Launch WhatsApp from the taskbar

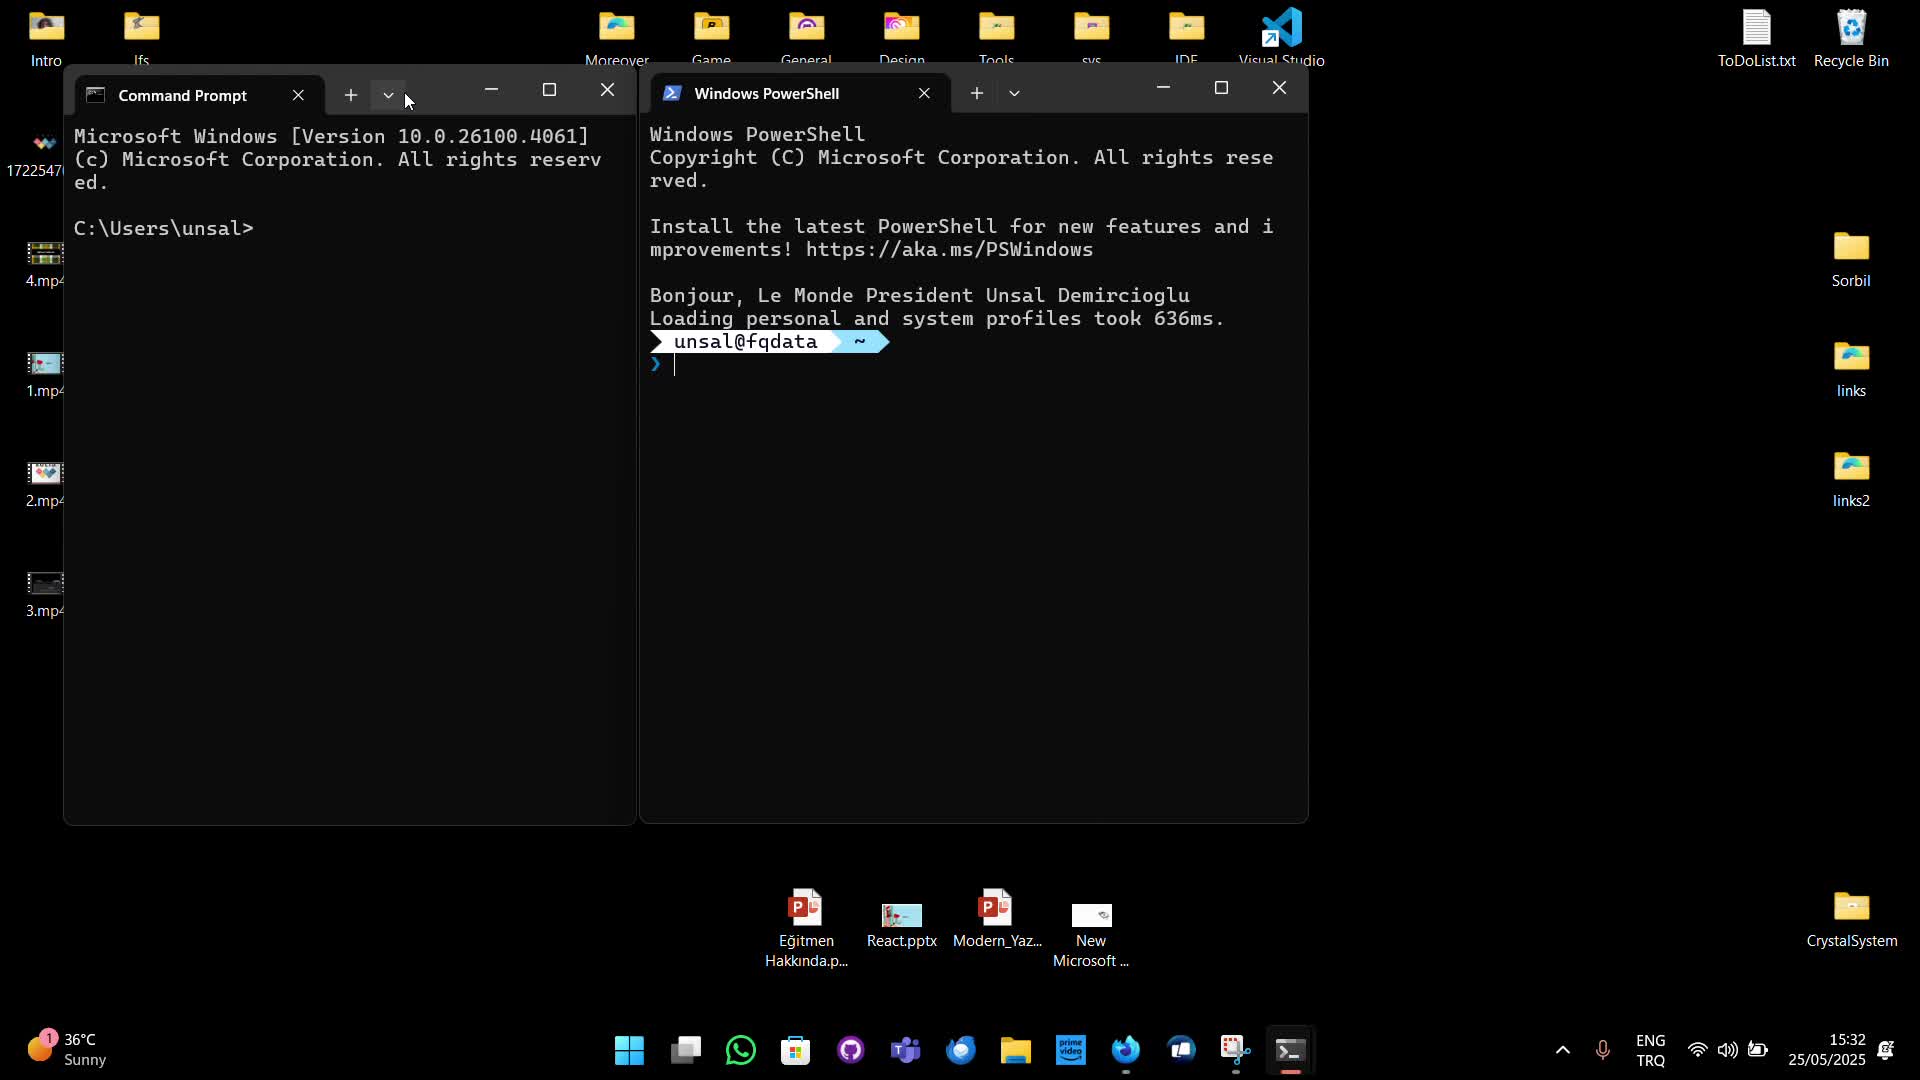coord(741,1050)
